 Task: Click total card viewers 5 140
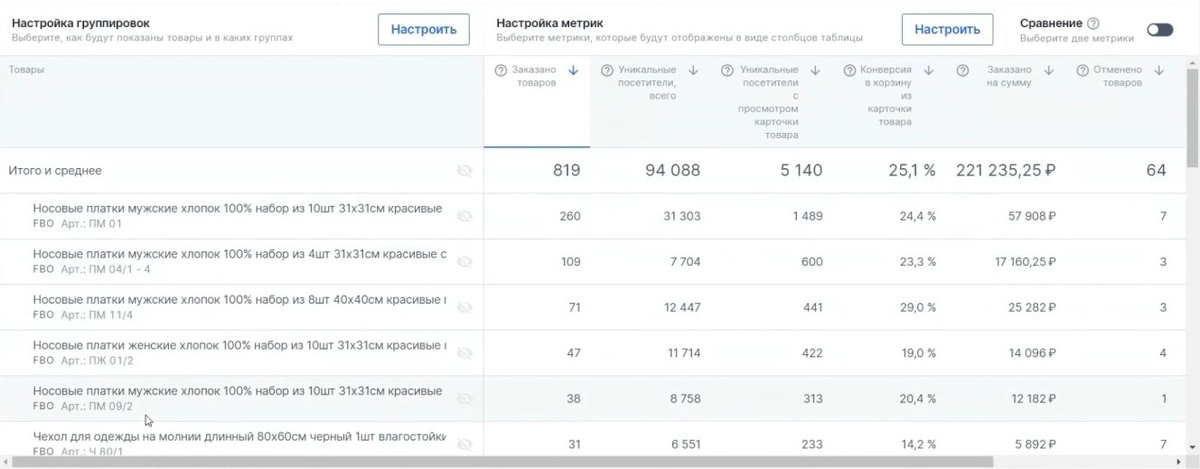pyautogui.click(x=801, y=171)
